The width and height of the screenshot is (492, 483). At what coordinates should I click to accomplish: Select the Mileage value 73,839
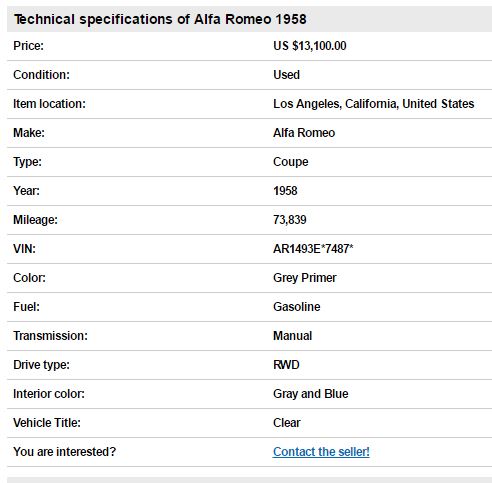[x=290, y=220]
